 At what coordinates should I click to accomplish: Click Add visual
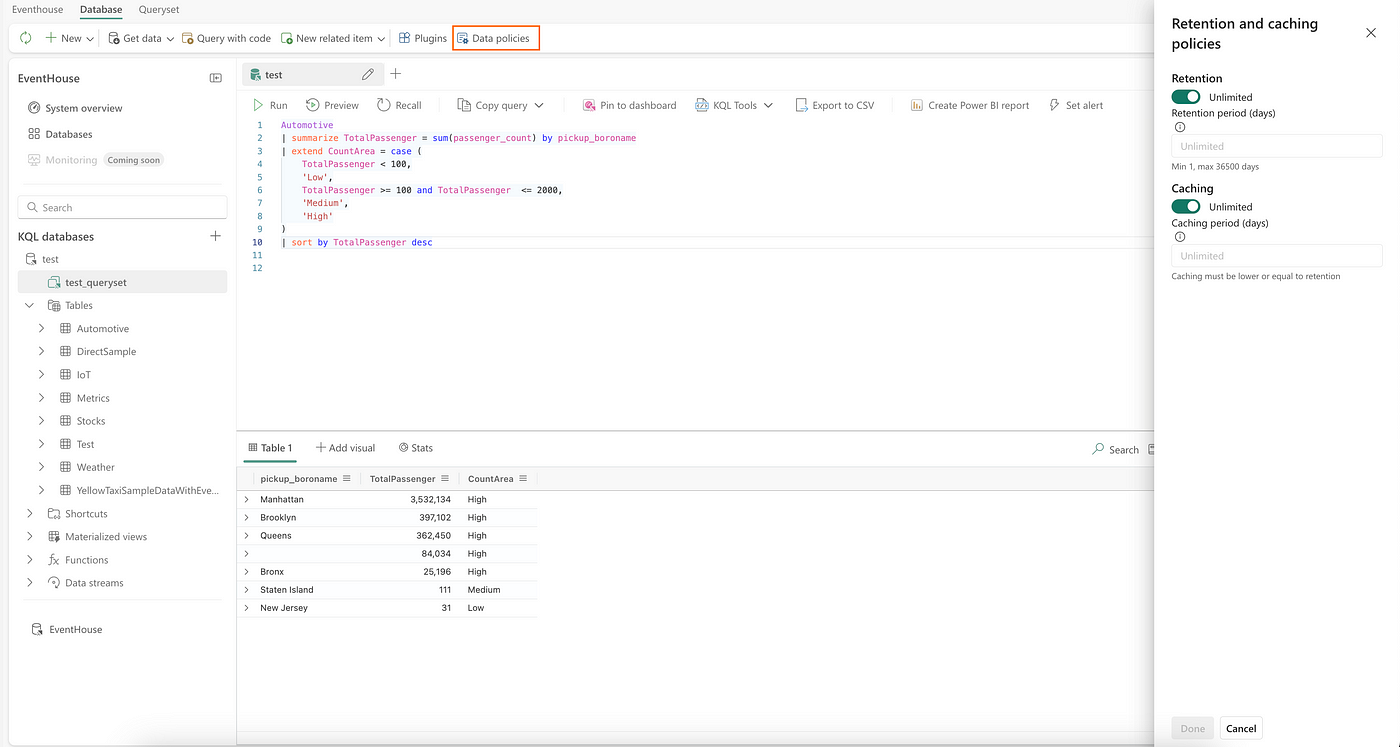point(345,448)
